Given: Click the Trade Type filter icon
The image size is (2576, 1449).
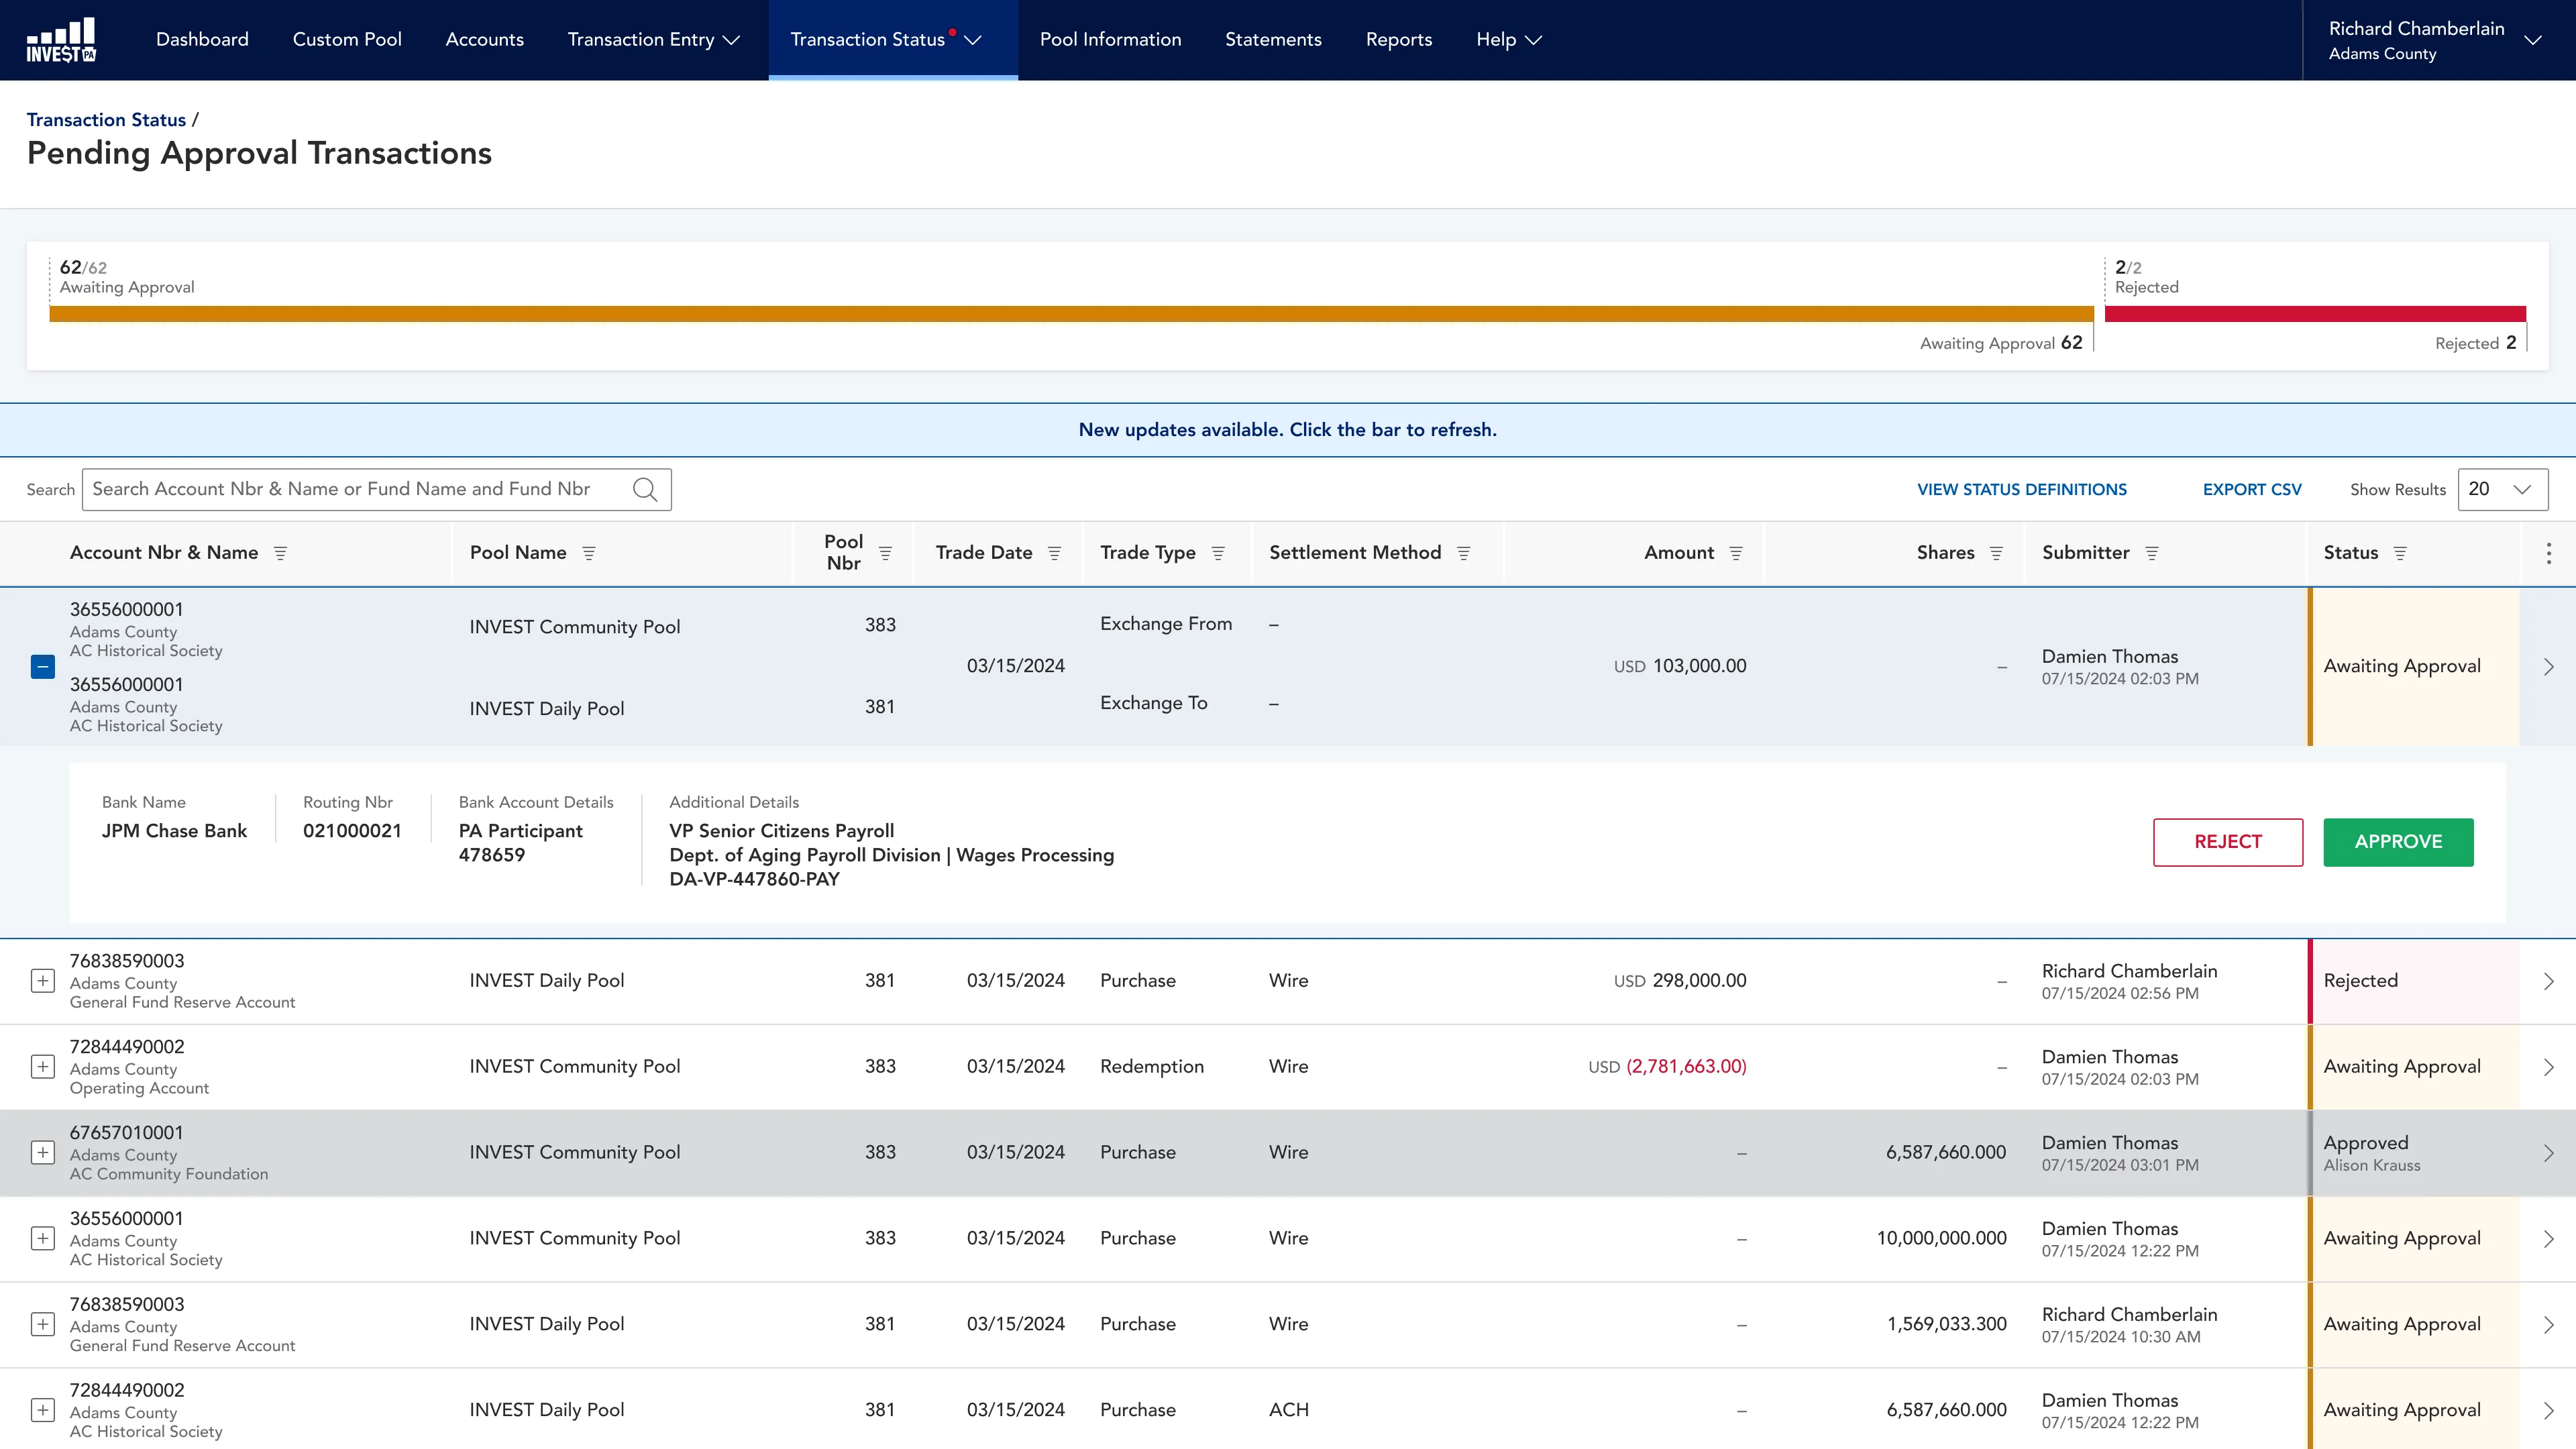Looking at the screenshot, I should pyautogui.click(x=1218, y=553).
